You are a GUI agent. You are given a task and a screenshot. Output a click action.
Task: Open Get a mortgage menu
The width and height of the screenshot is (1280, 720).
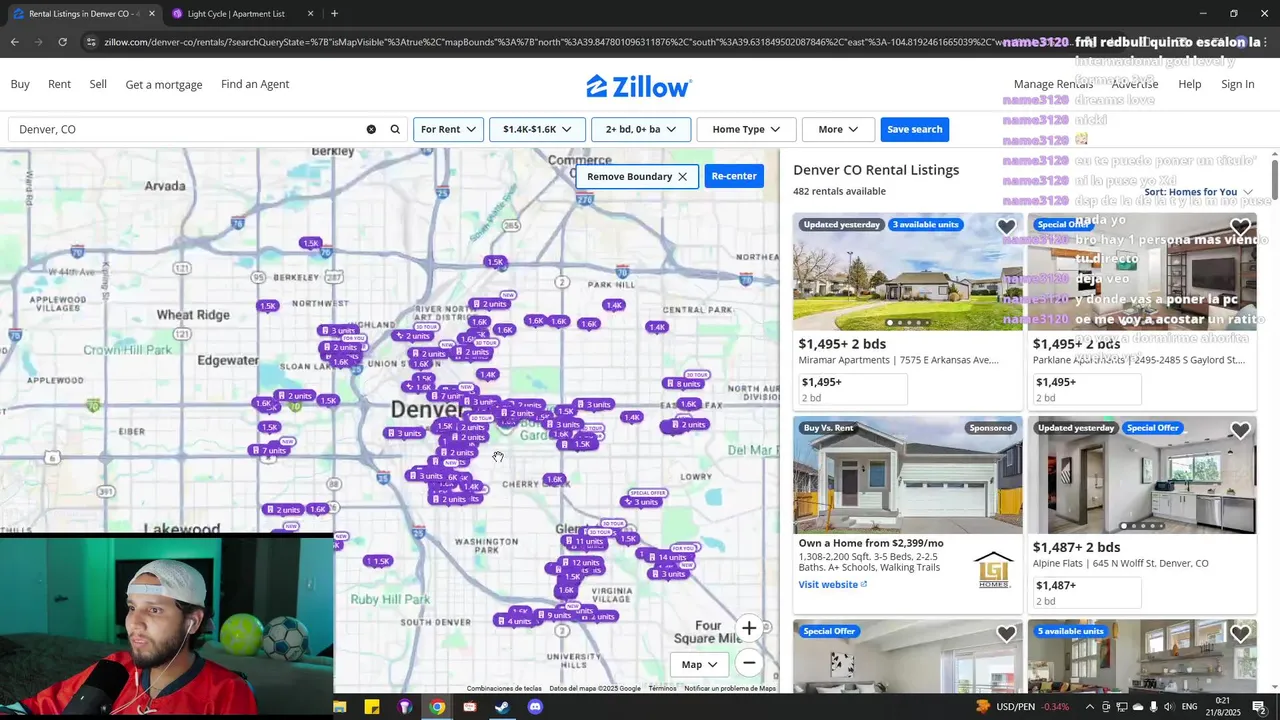click(x=164, y=85)
